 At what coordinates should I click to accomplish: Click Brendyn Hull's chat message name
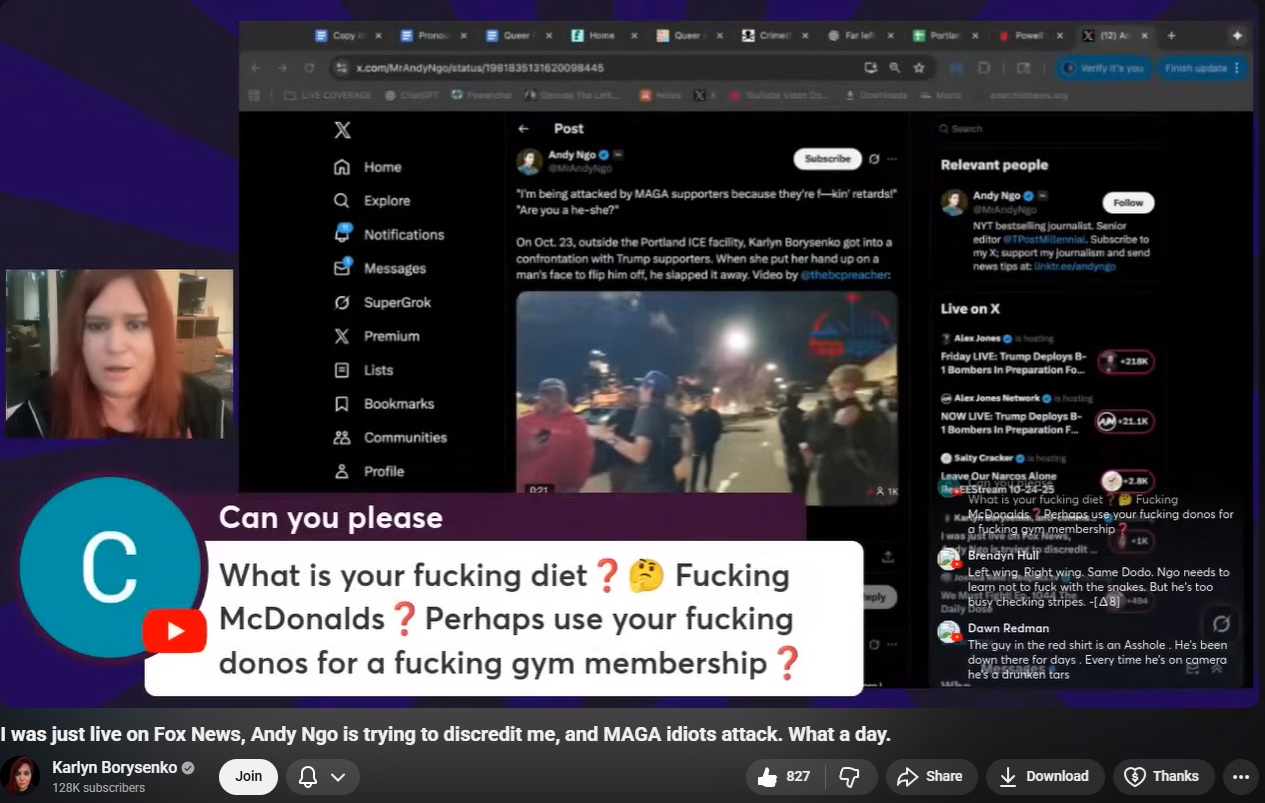1003,556
